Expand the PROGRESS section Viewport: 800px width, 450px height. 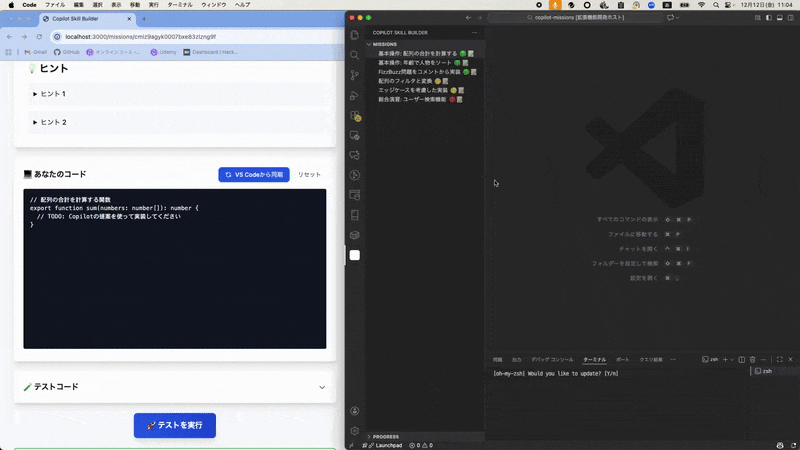425,437
